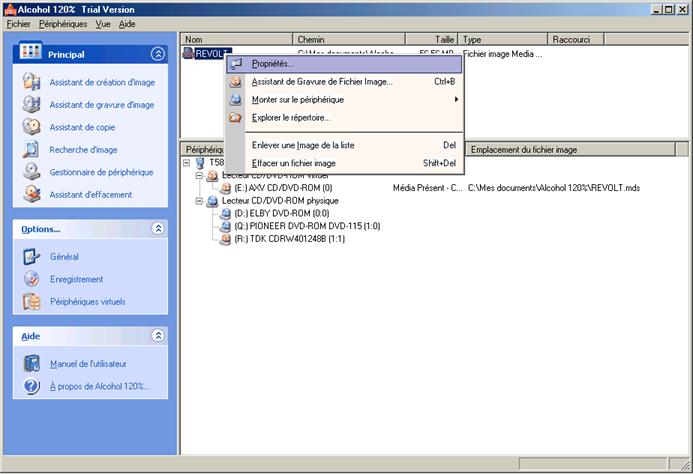Choose Explorer le répertoire...
The width and height of the screenshot is (693, 474).
(344, 118)
